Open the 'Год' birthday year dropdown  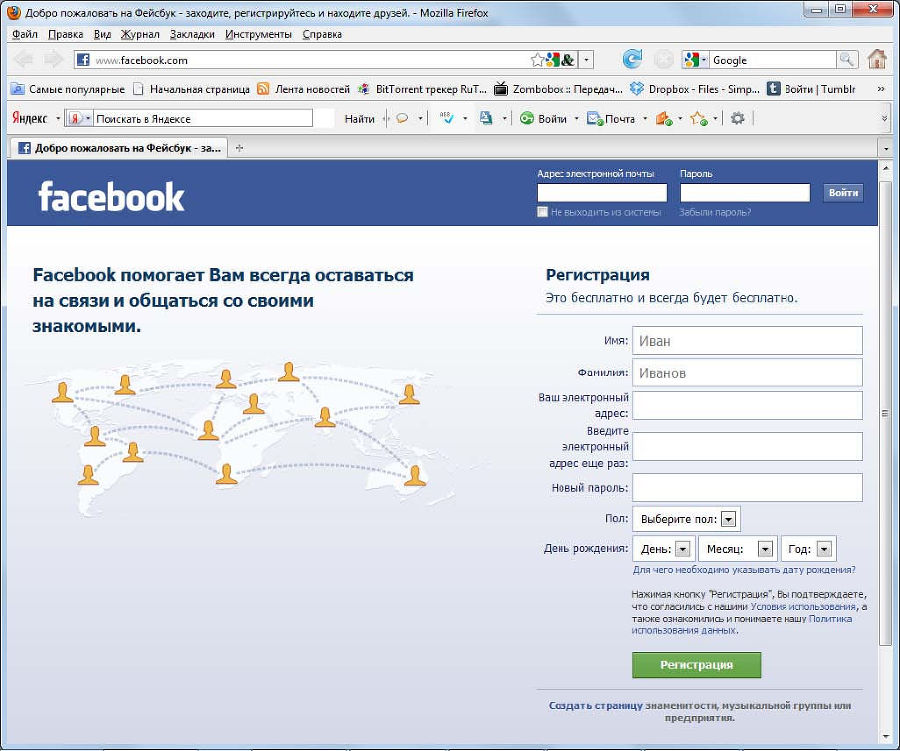click(824, 549)
